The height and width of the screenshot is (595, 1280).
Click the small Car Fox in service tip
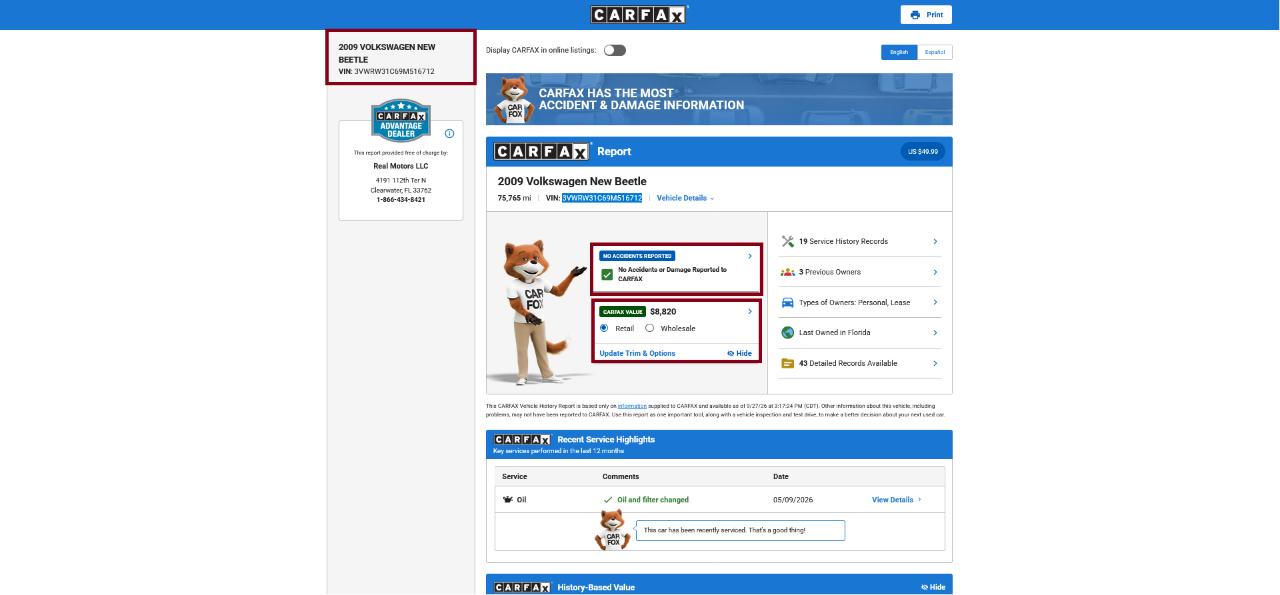(x=611, y=529)
